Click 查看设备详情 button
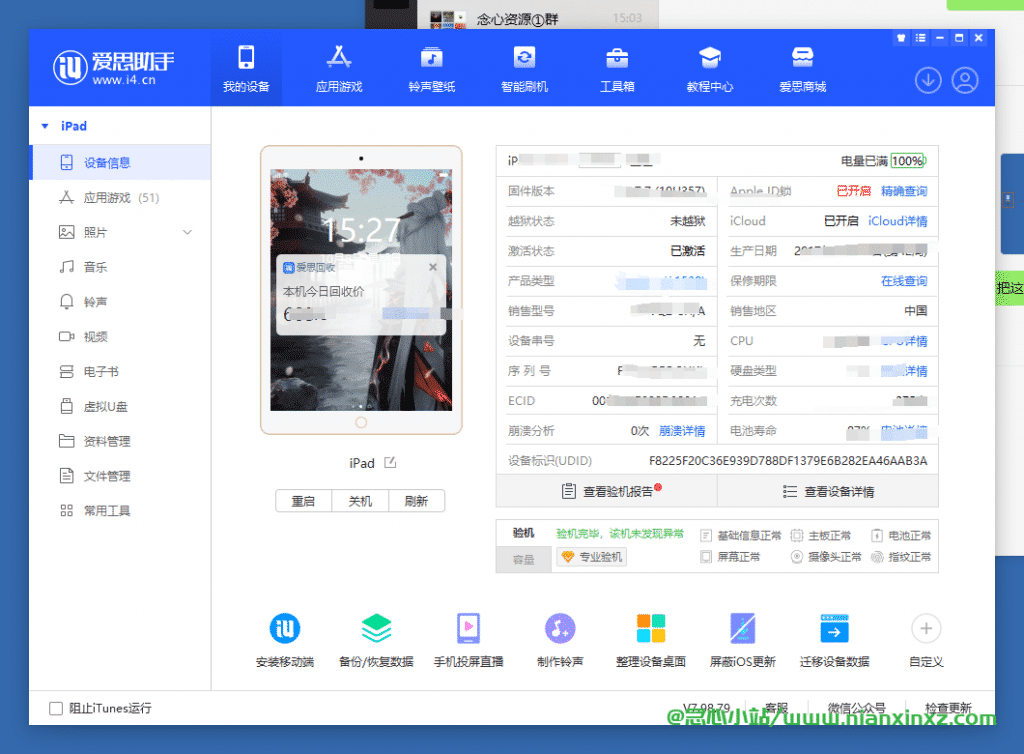1024x754 pixels. pyautogui.click(x=828, y=491)
